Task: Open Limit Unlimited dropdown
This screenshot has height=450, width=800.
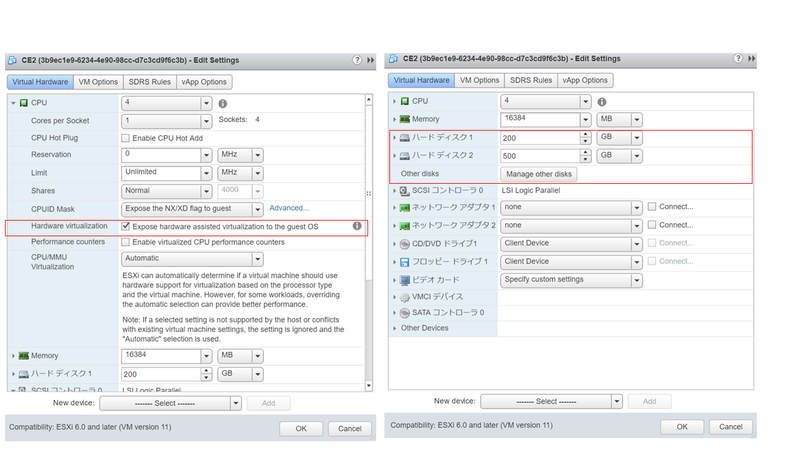Action: pyautogui.click(x=206, y=173)
